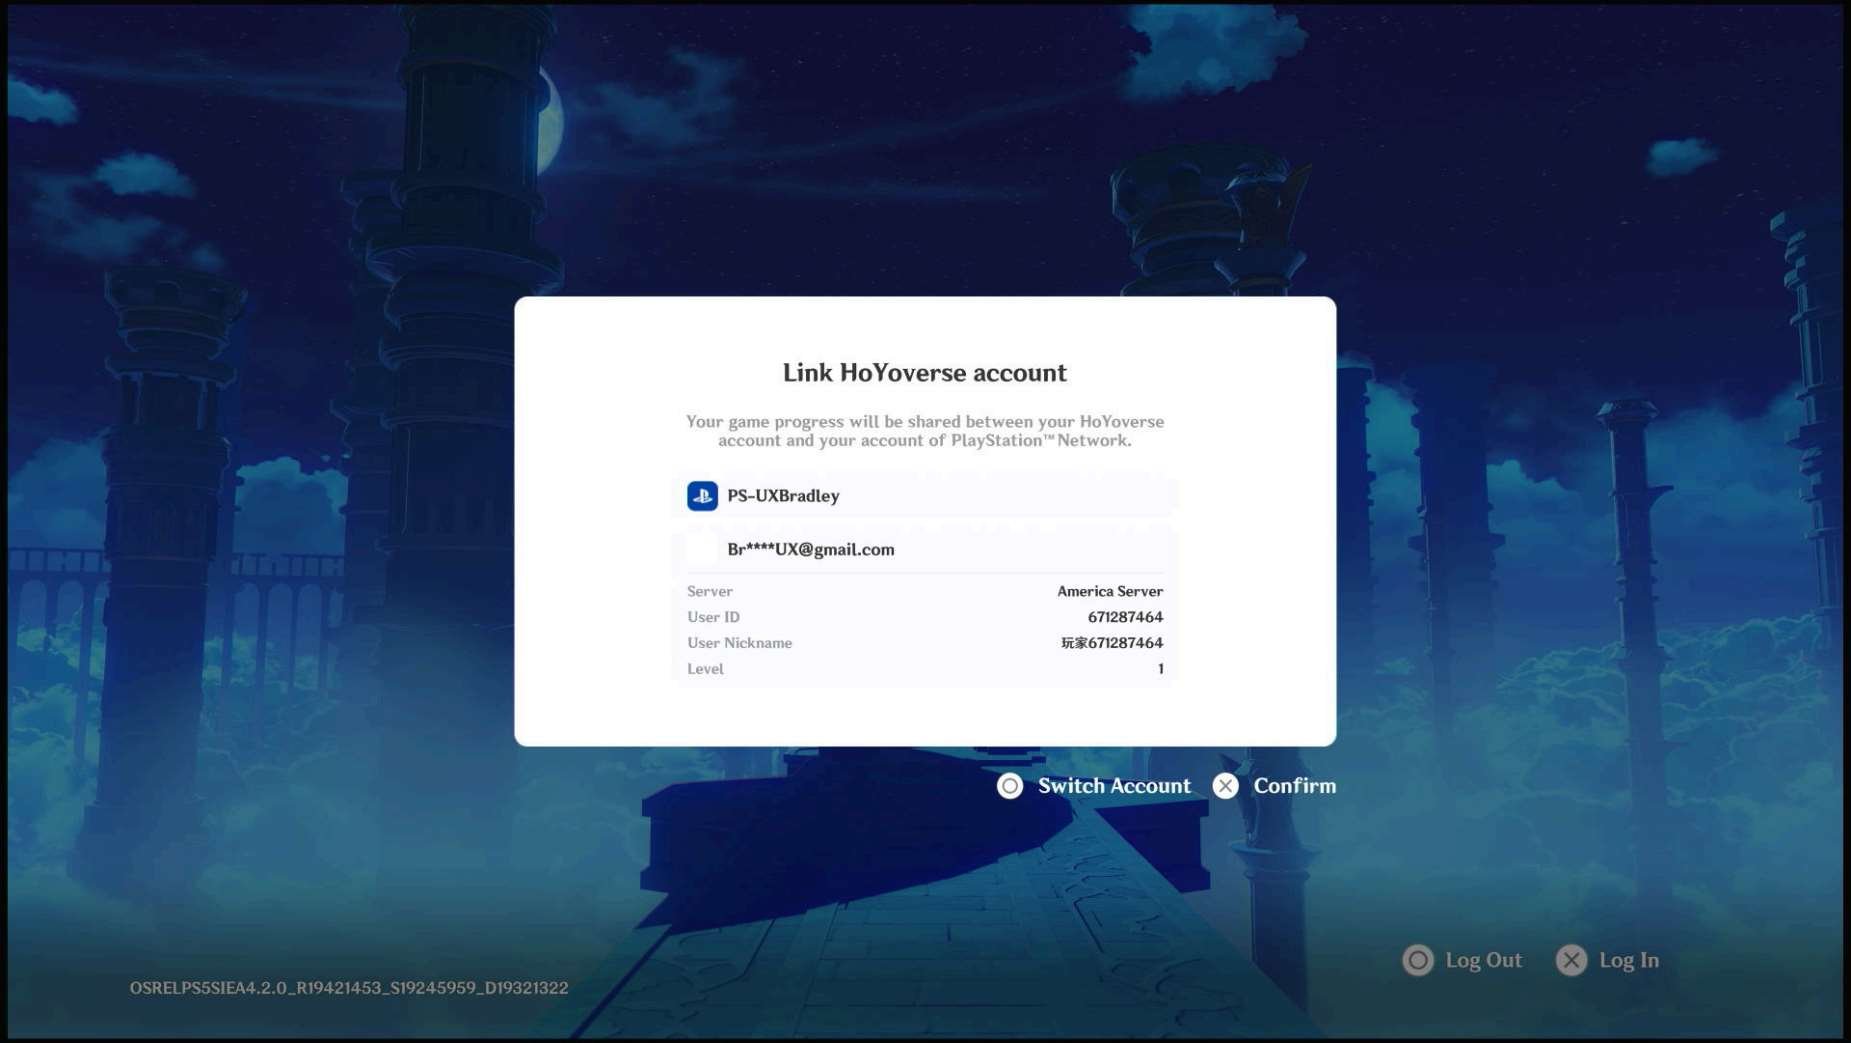
Task: Click the PS-UXBradley account name
Action: point(783,496)
